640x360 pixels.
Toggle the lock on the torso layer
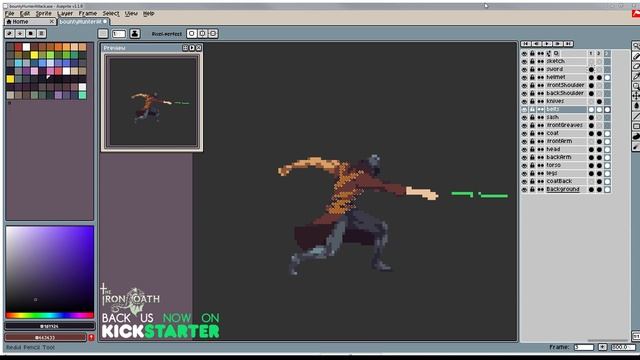pyautogui.click(x=532, y=165)
